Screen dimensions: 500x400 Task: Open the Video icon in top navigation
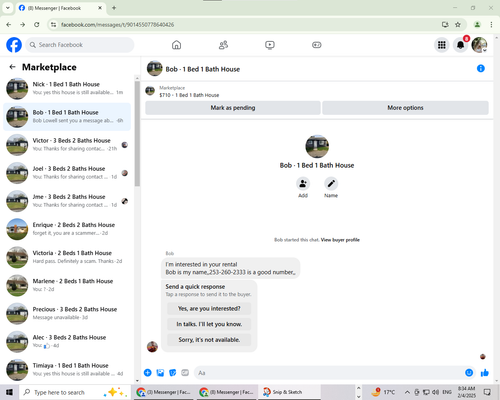270,45
